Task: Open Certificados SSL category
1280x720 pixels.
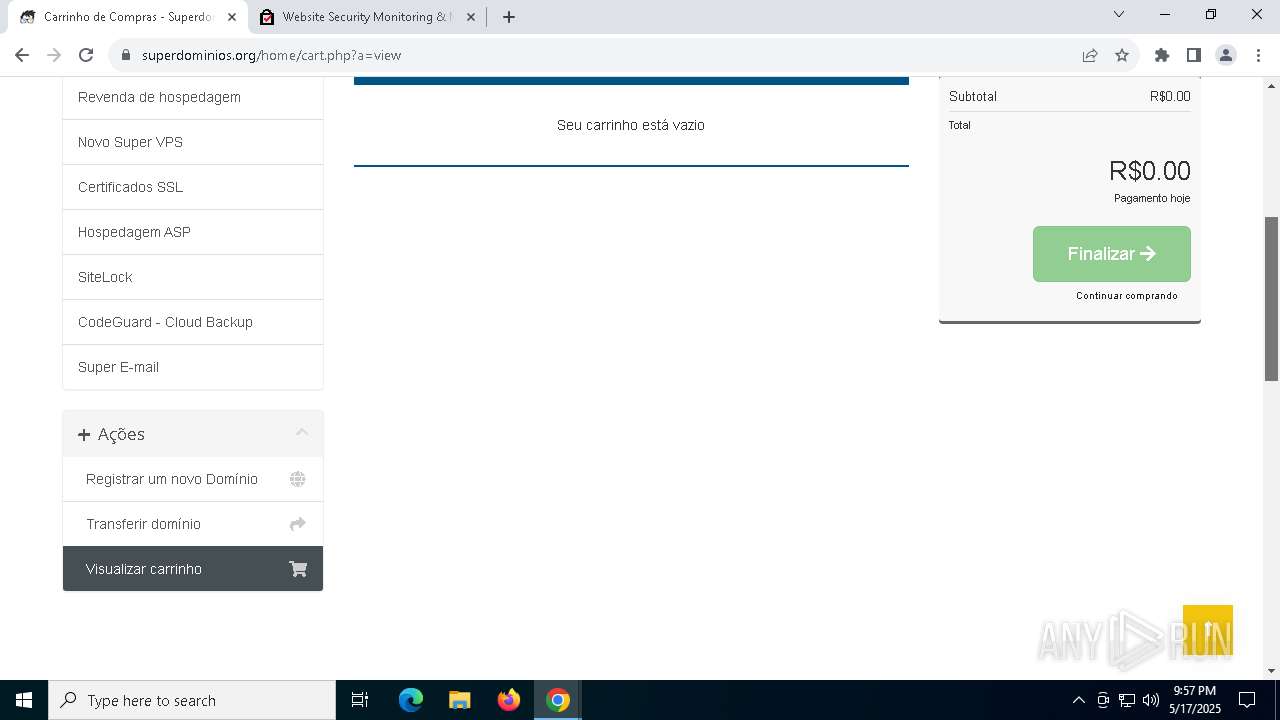Action: (193, 187)
